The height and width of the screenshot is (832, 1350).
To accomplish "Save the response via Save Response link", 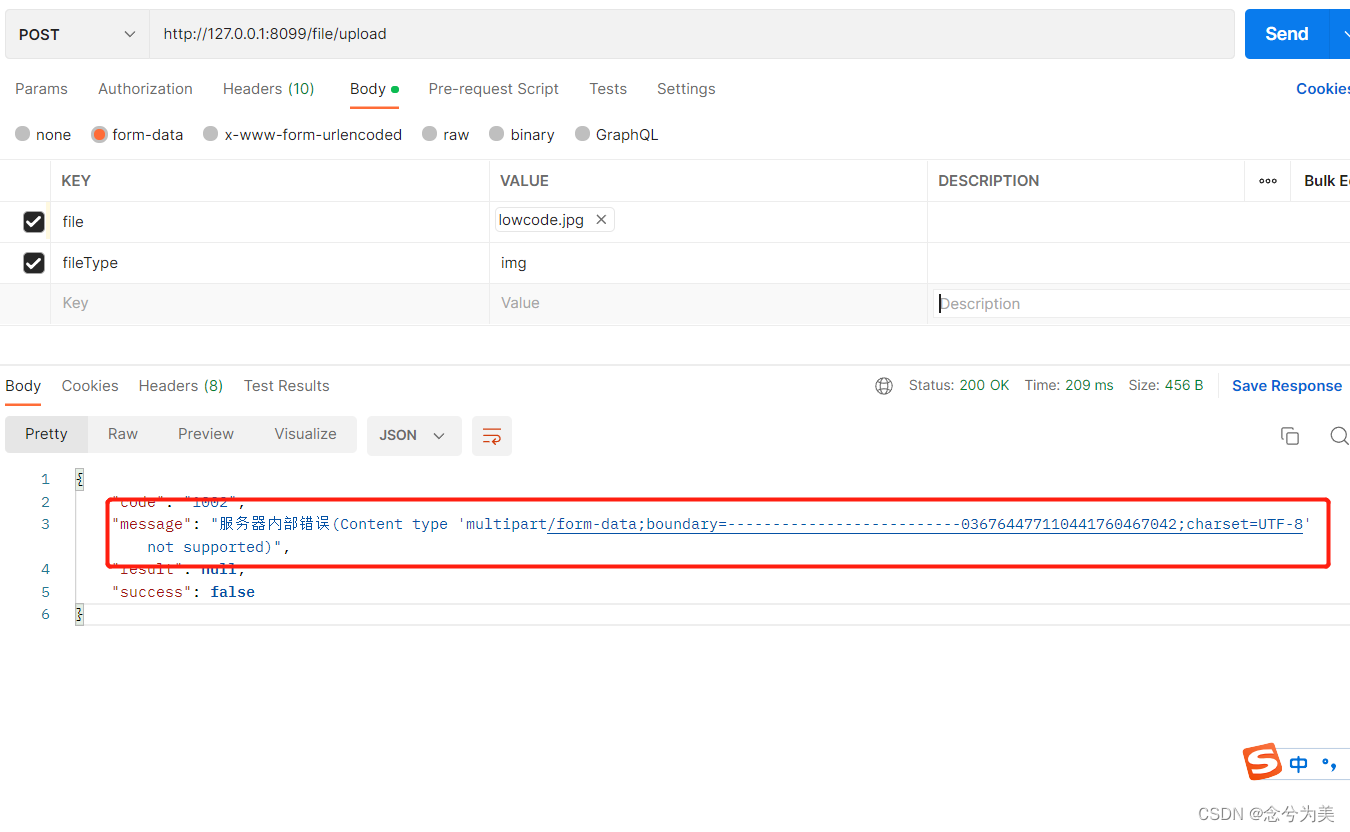I will (1287, 385).
